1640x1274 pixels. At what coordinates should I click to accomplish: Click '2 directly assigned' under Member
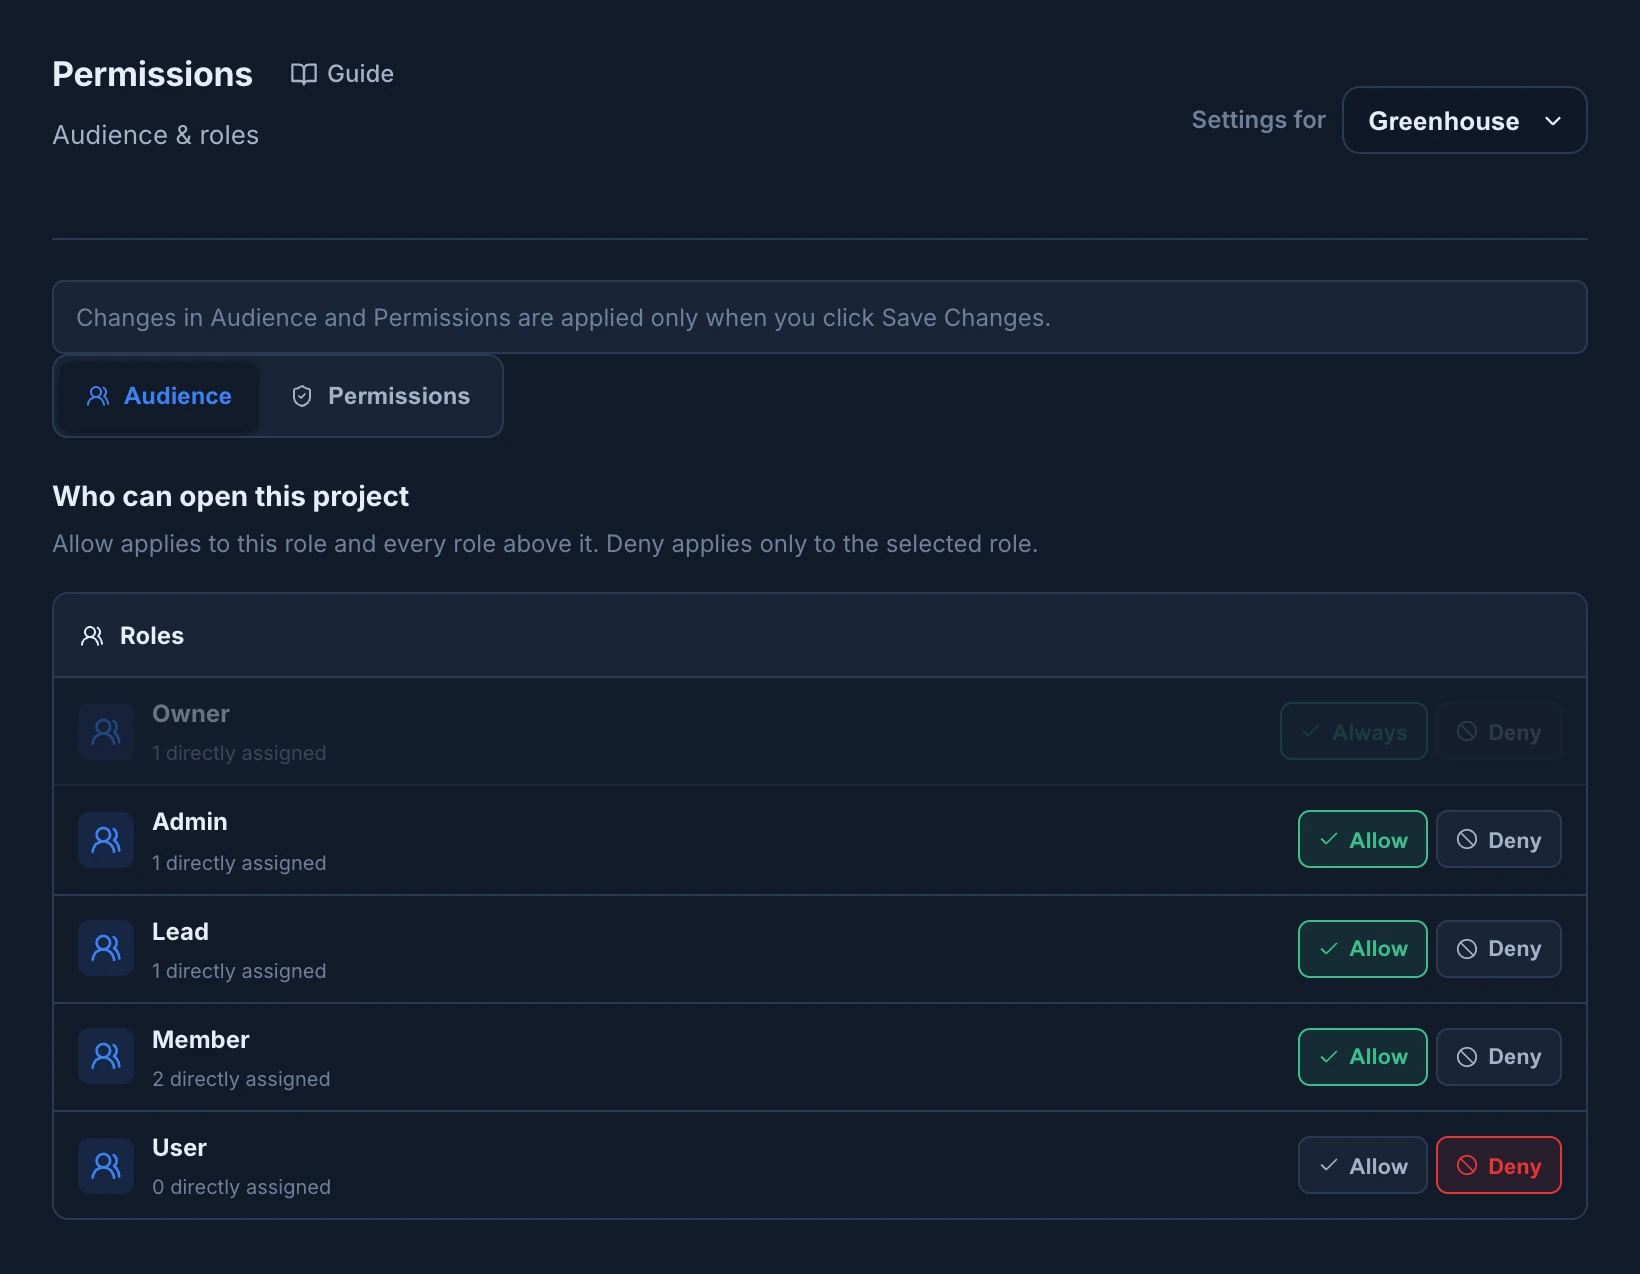[241, 1079]
